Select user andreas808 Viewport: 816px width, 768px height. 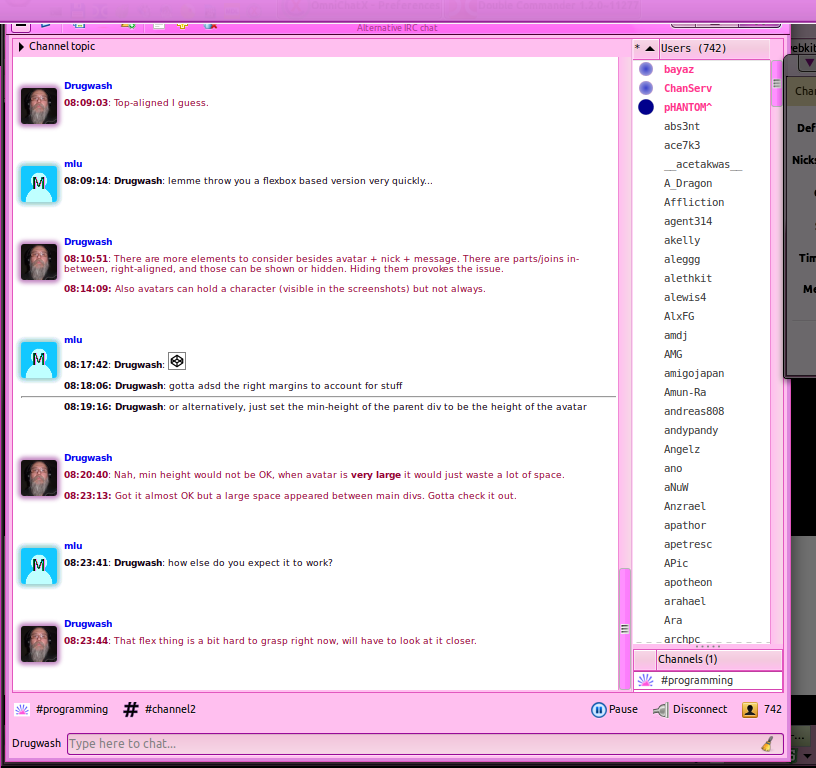click(x=694, y=411)
